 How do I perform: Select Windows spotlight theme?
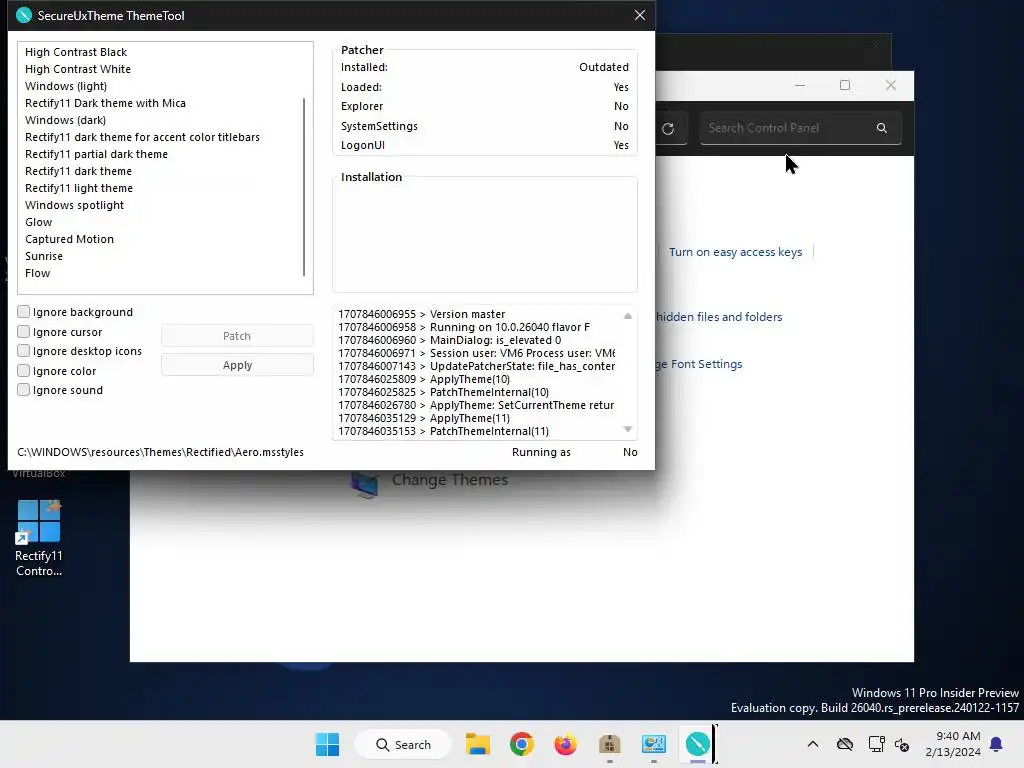click(74, 204)
